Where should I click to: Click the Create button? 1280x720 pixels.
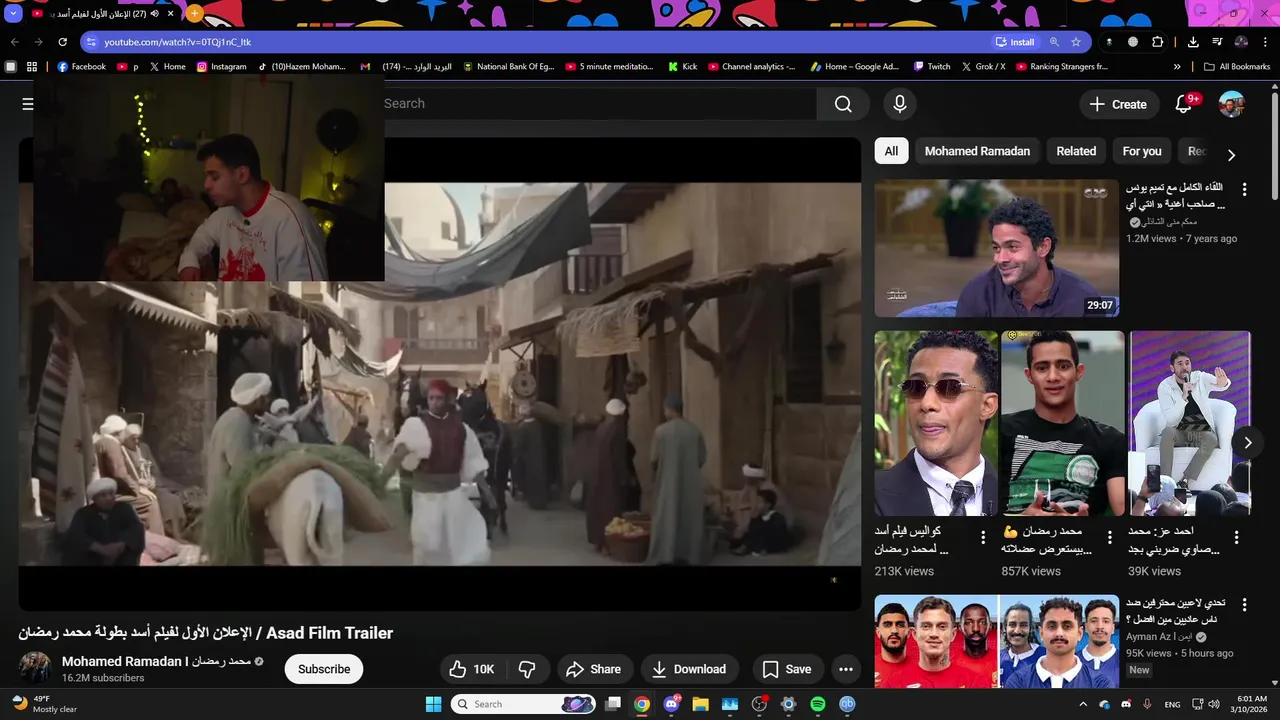point(1118,104)
